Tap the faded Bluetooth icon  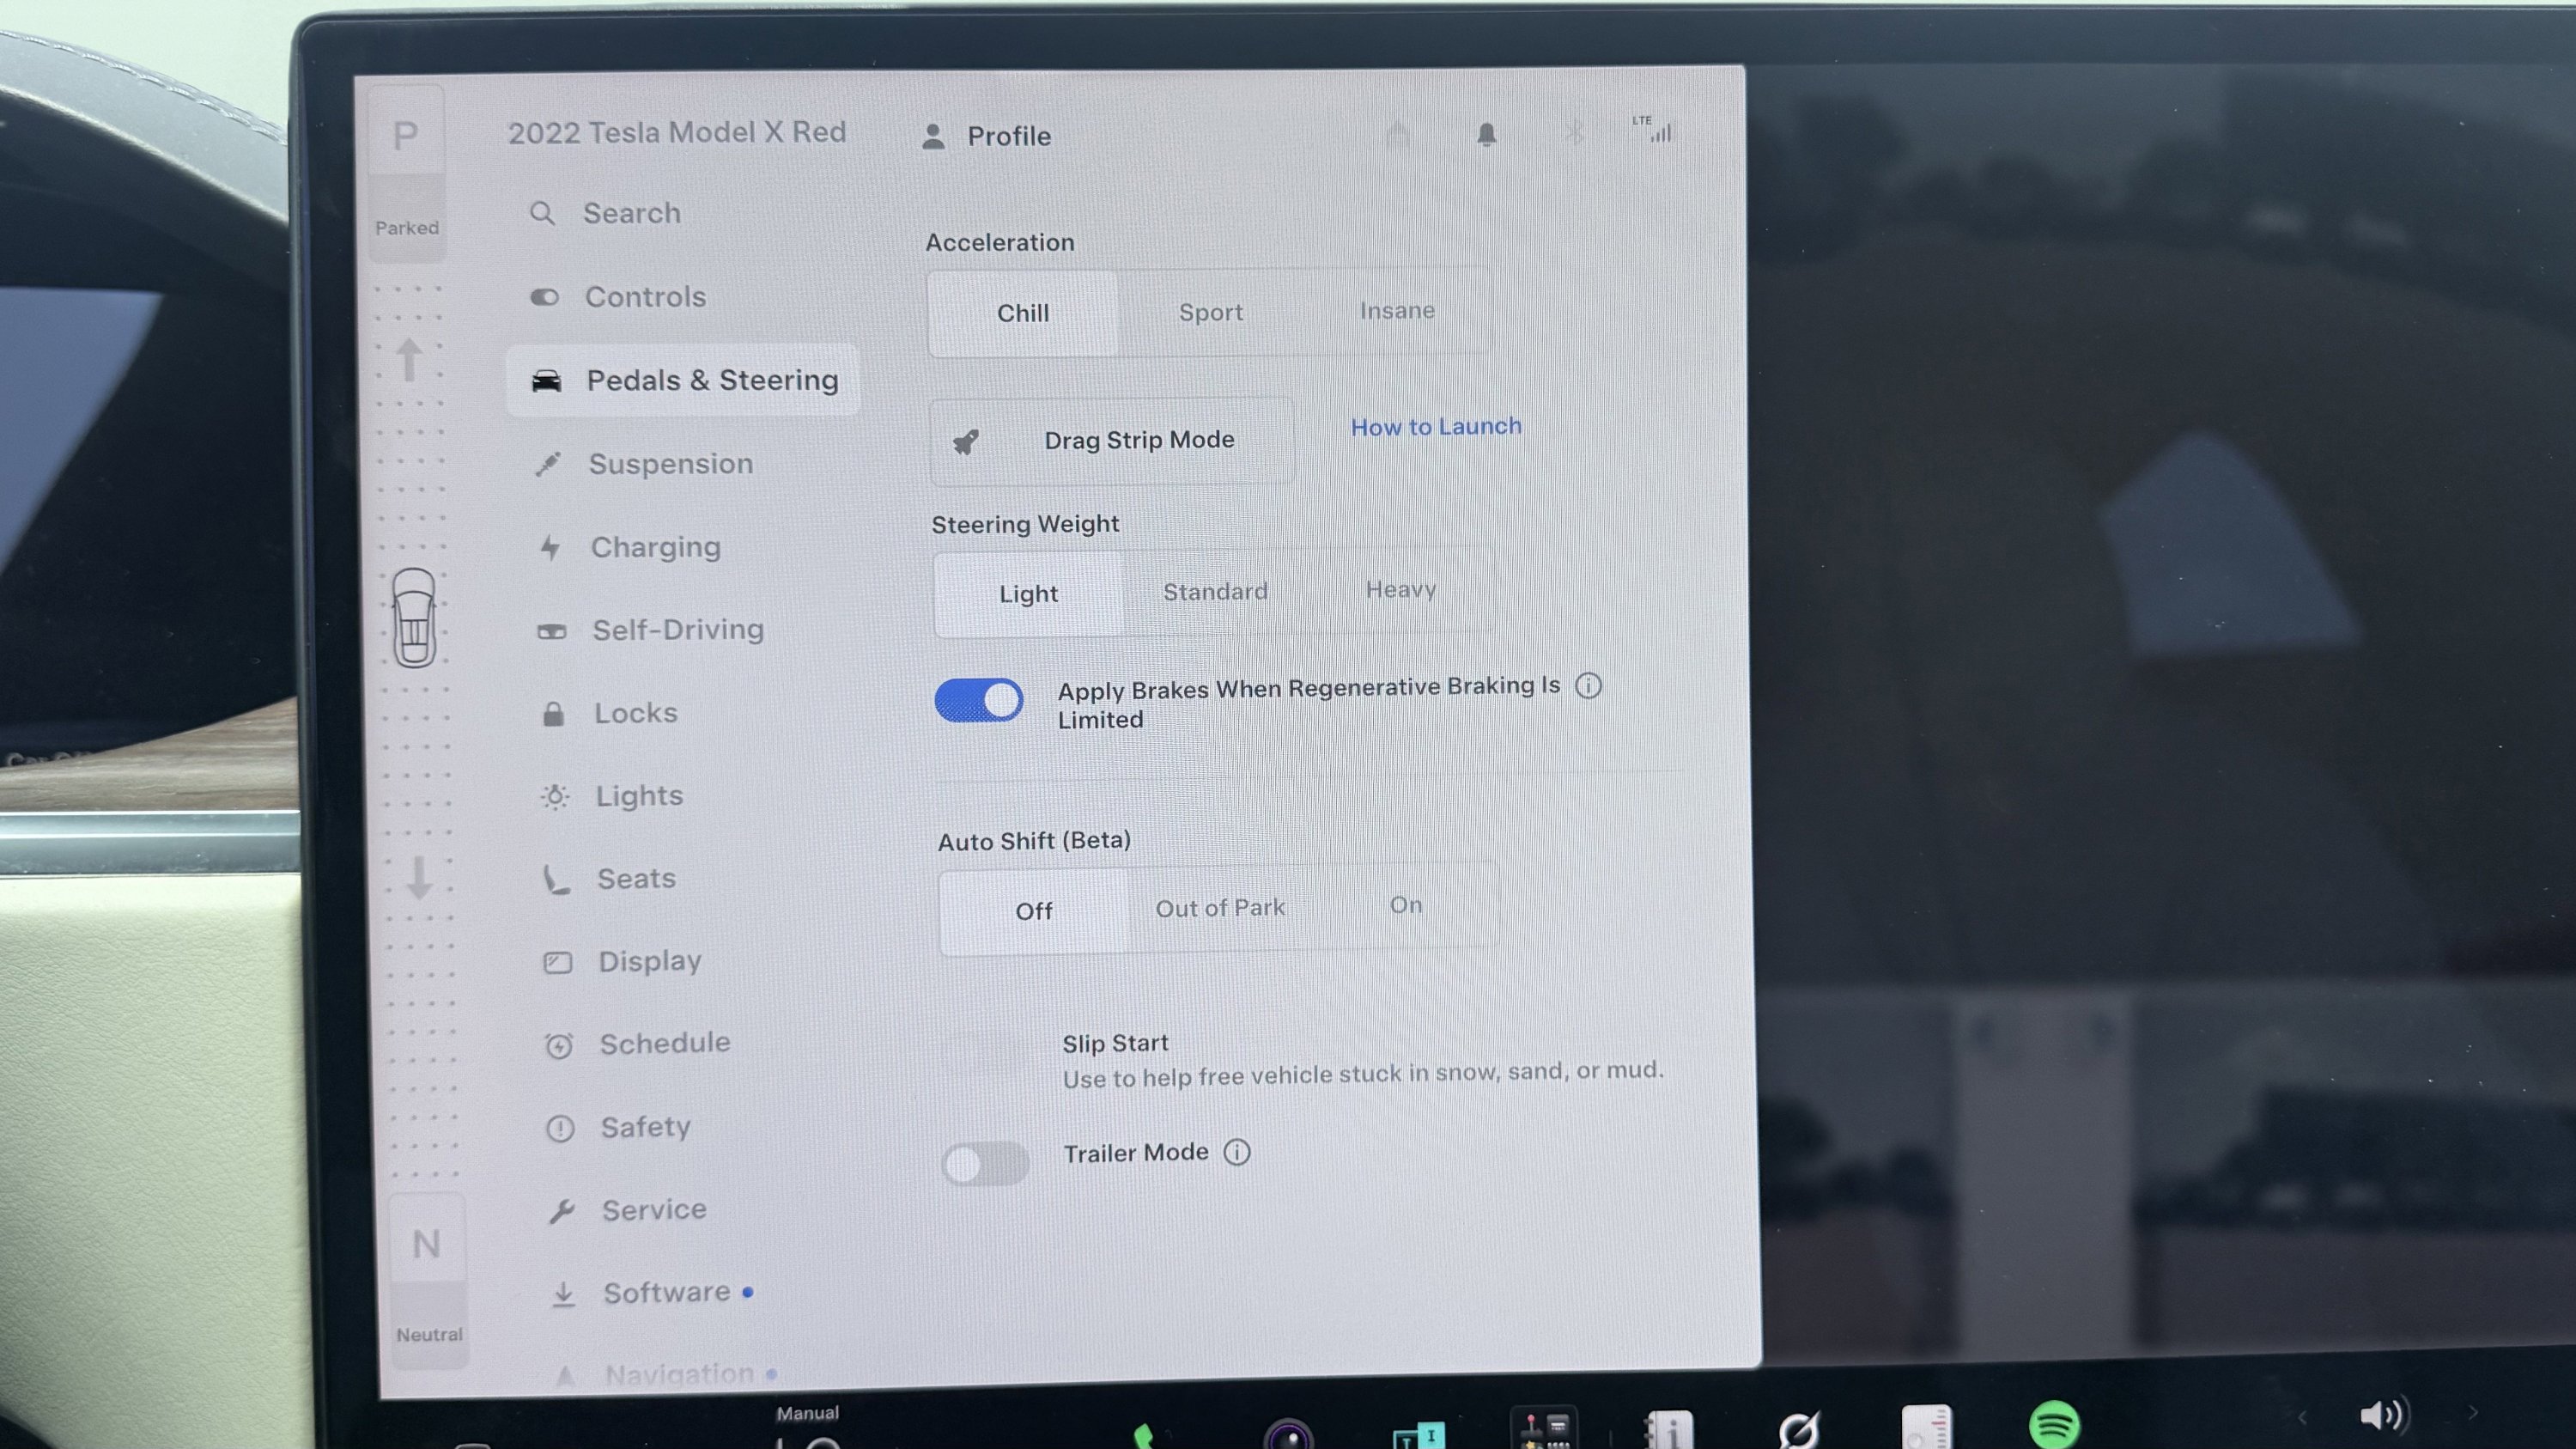click(x=1574, y=133)
